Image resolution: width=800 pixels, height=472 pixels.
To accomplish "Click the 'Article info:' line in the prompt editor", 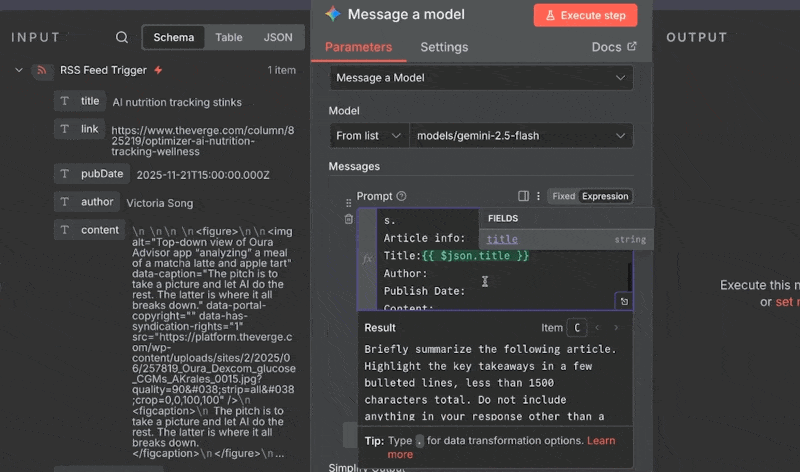I will (x=424, y=238).
